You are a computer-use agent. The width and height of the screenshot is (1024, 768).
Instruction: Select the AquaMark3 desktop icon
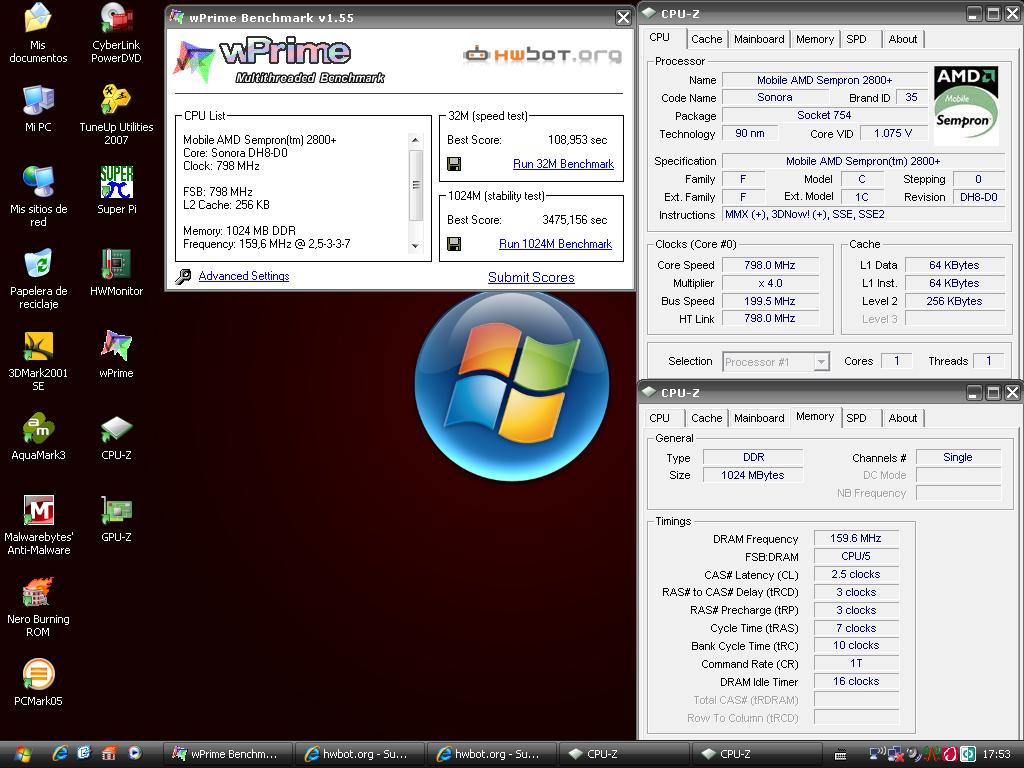click(38, 436)
